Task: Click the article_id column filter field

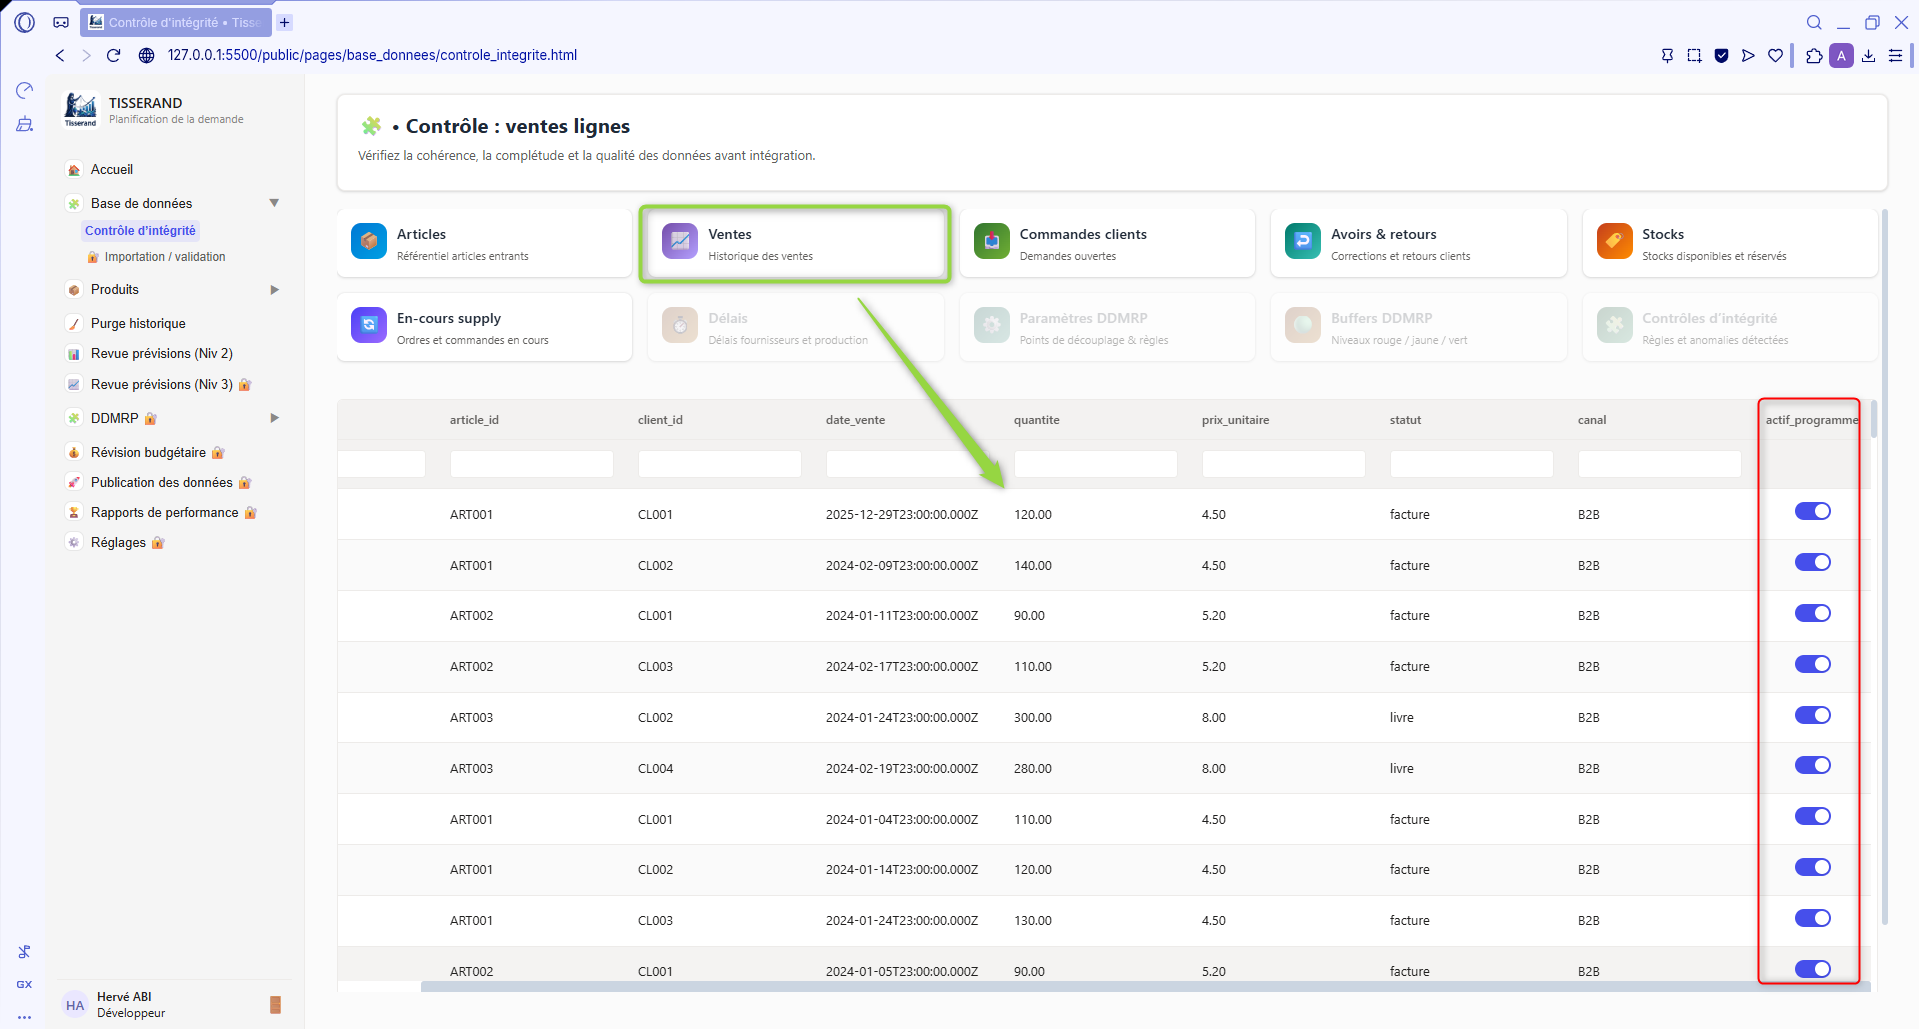Action: [x=531, y=464]
